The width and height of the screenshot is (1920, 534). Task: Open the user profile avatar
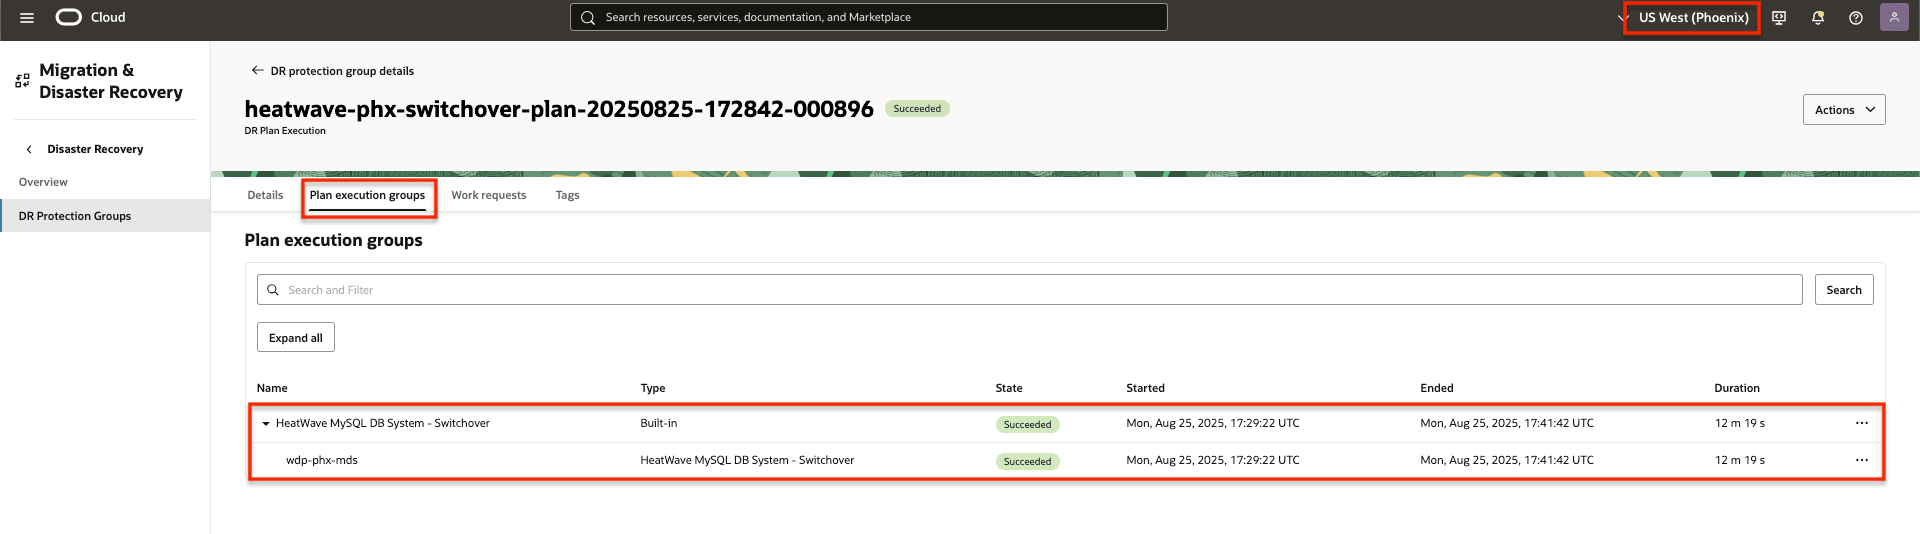1894,17
